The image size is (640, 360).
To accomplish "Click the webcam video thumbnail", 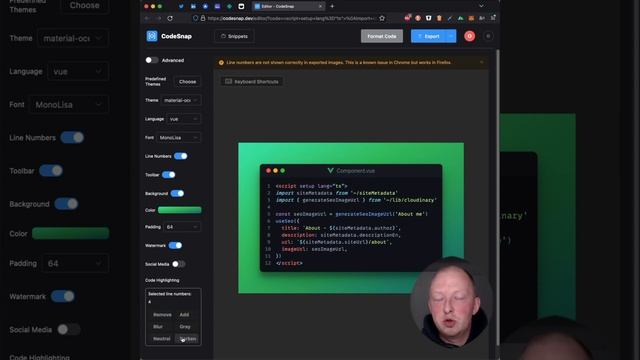I will click(x=451, y=302).
